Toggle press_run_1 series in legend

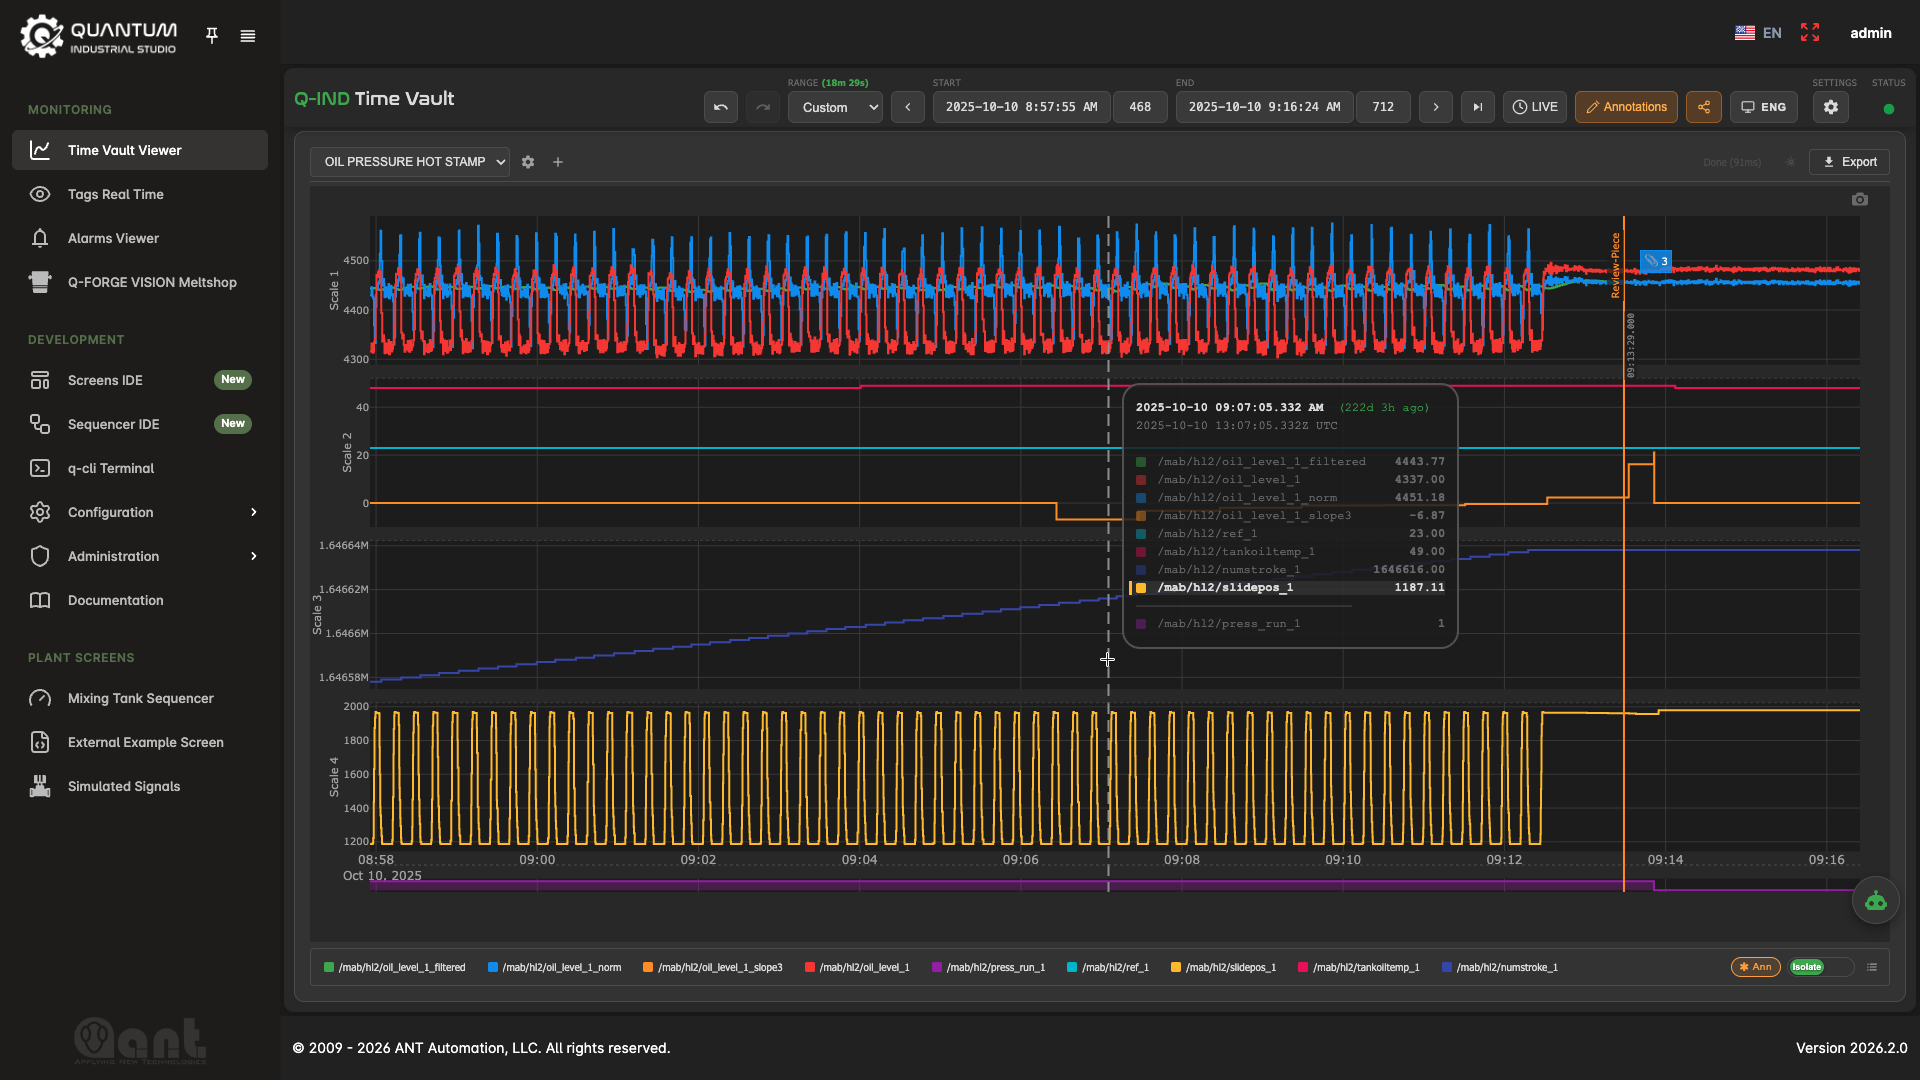989,967
